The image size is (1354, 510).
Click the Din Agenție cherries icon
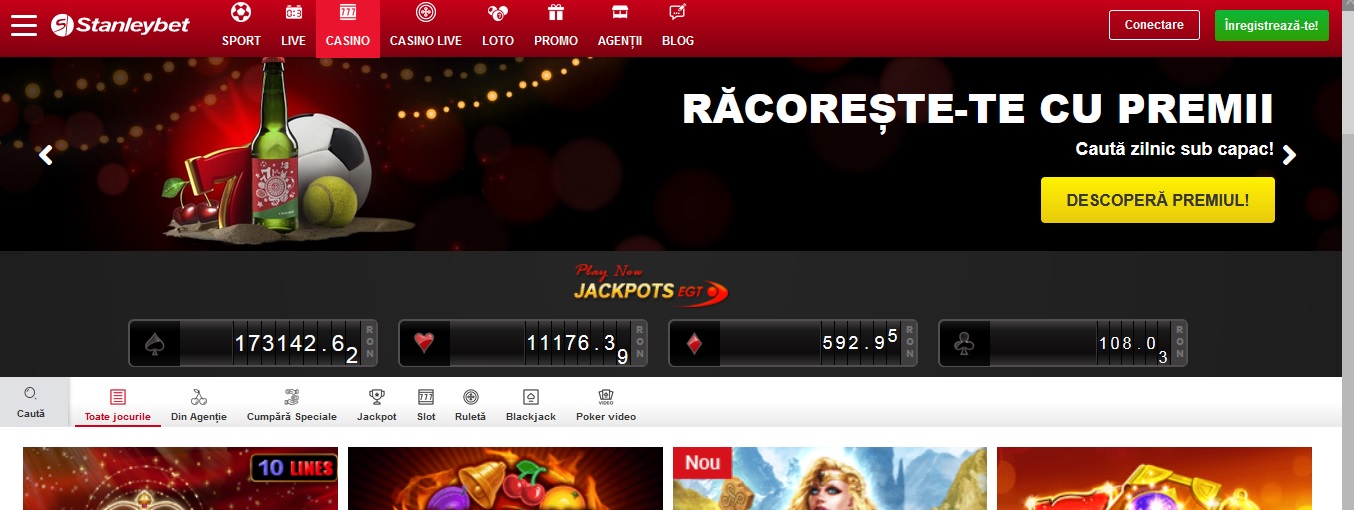click(199, 397)
